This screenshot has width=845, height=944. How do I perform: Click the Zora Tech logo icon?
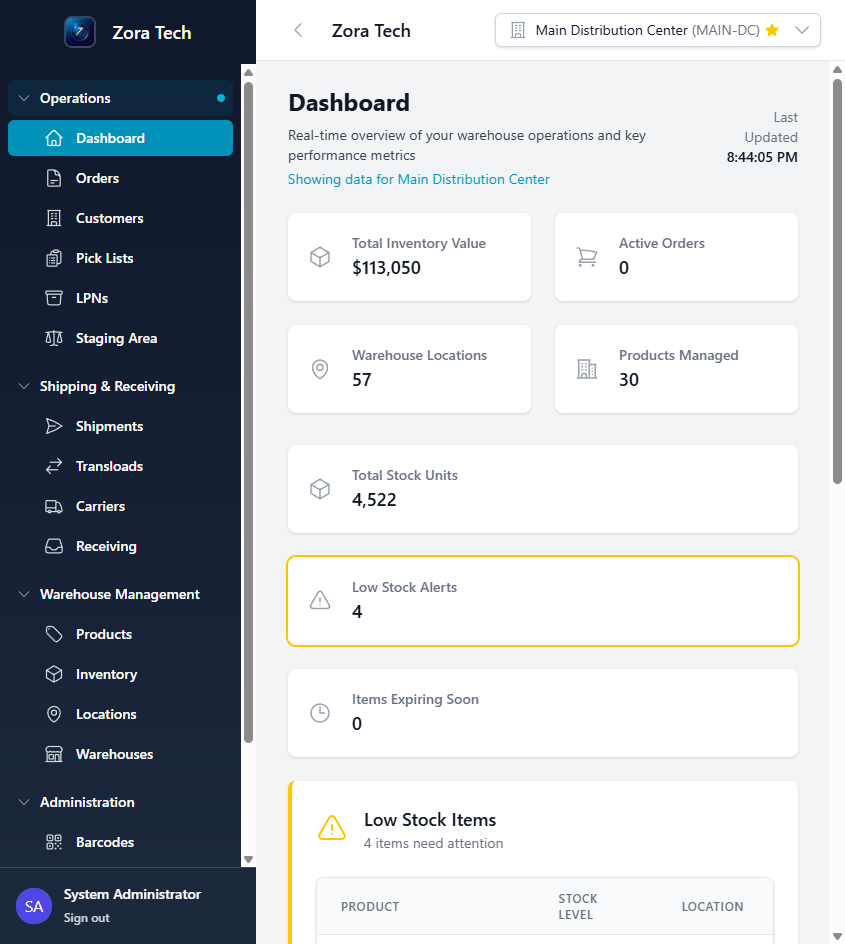[x=79, y=32]
